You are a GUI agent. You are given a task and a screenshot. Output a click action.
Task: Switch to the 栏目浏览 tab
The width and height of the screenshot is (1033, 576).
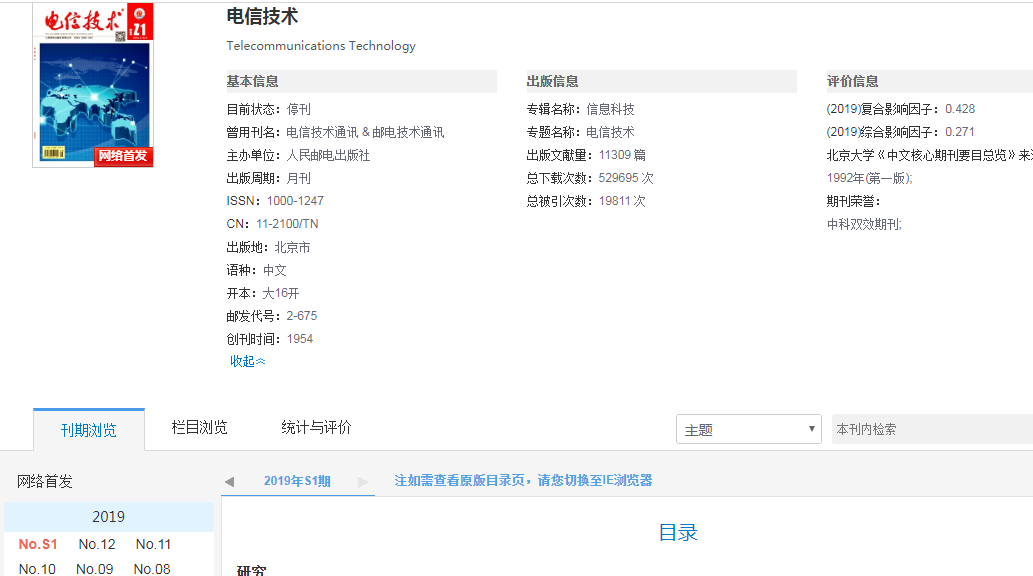click(199, 428)
